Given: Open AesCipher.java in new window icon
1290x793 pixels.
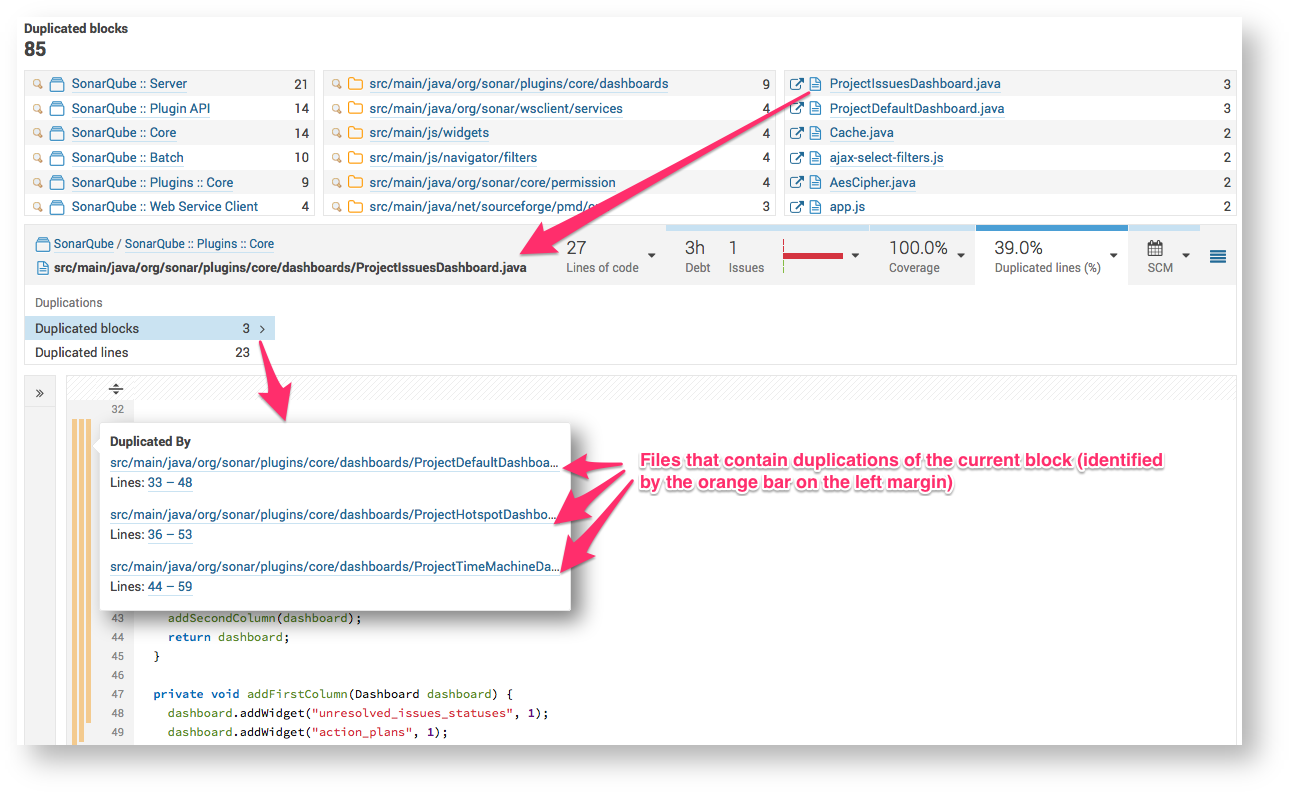Looking at the screenshot, I should pyautogui.click(x=797, y=183).
